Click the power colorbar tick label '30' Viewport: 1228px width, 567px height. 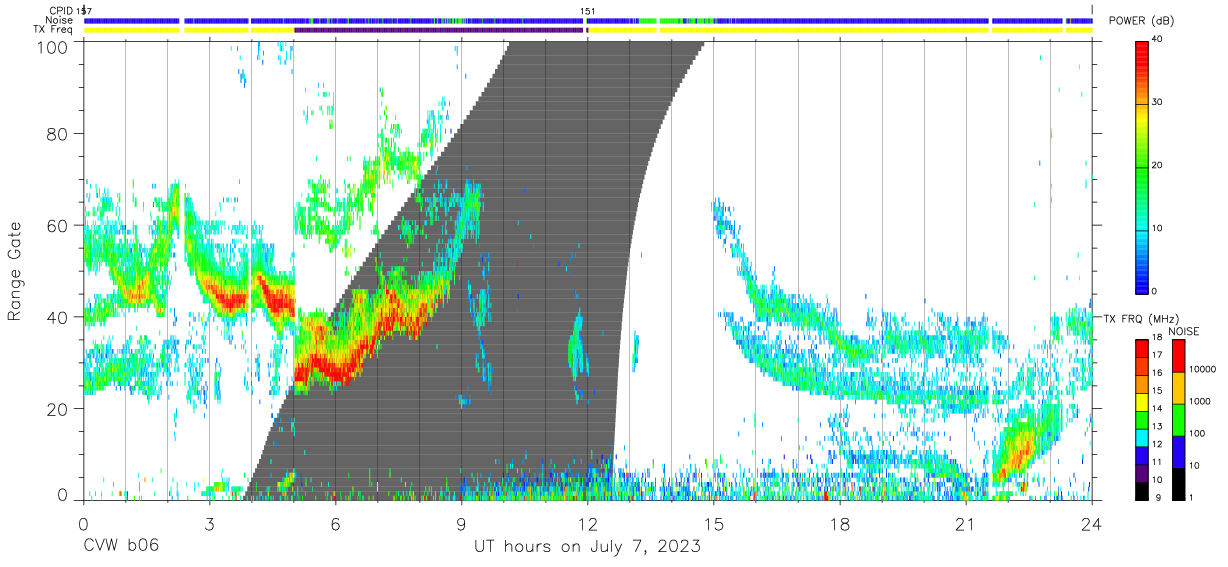tap(1158, 102)
